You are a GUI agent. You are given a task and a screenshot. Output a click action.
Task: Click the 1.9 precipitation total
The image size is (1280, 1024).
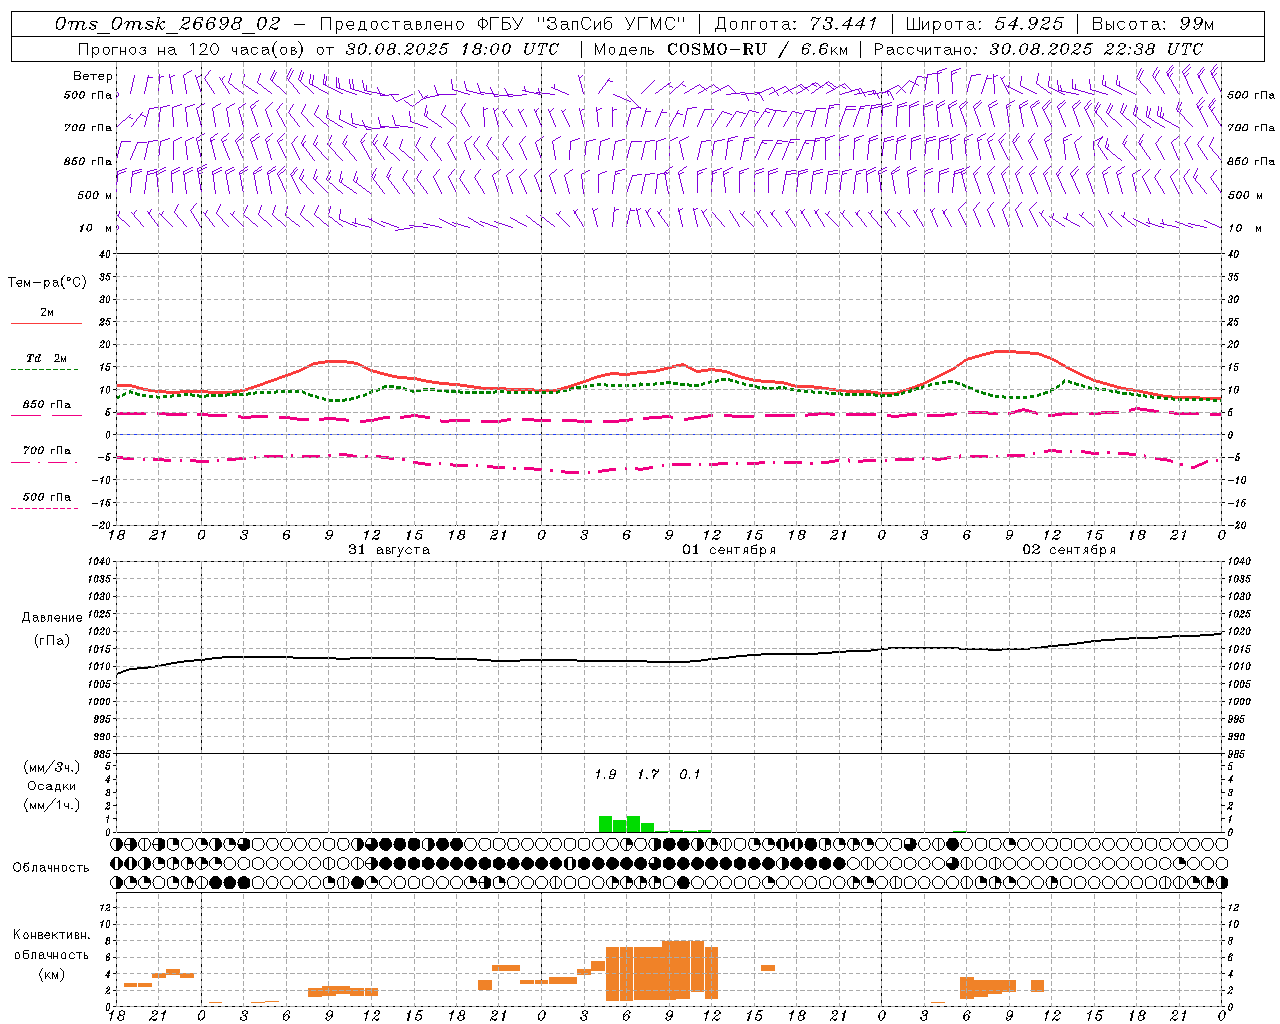(x=605, y=775)
